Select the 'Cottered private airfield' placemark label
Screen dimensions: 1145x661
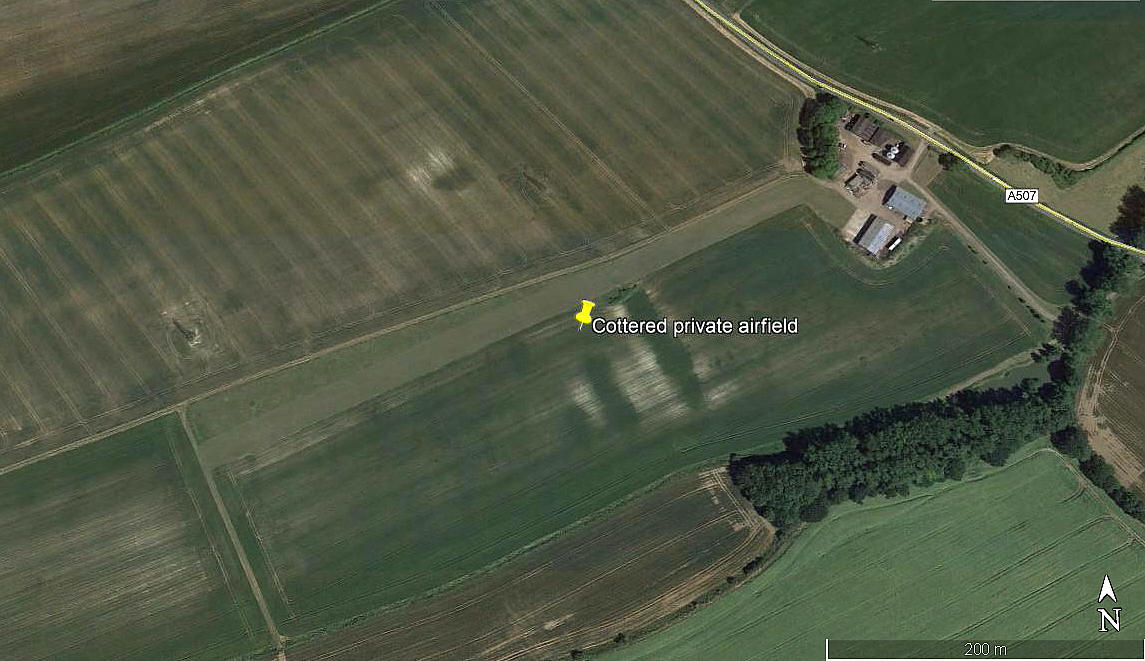(694, 326)
